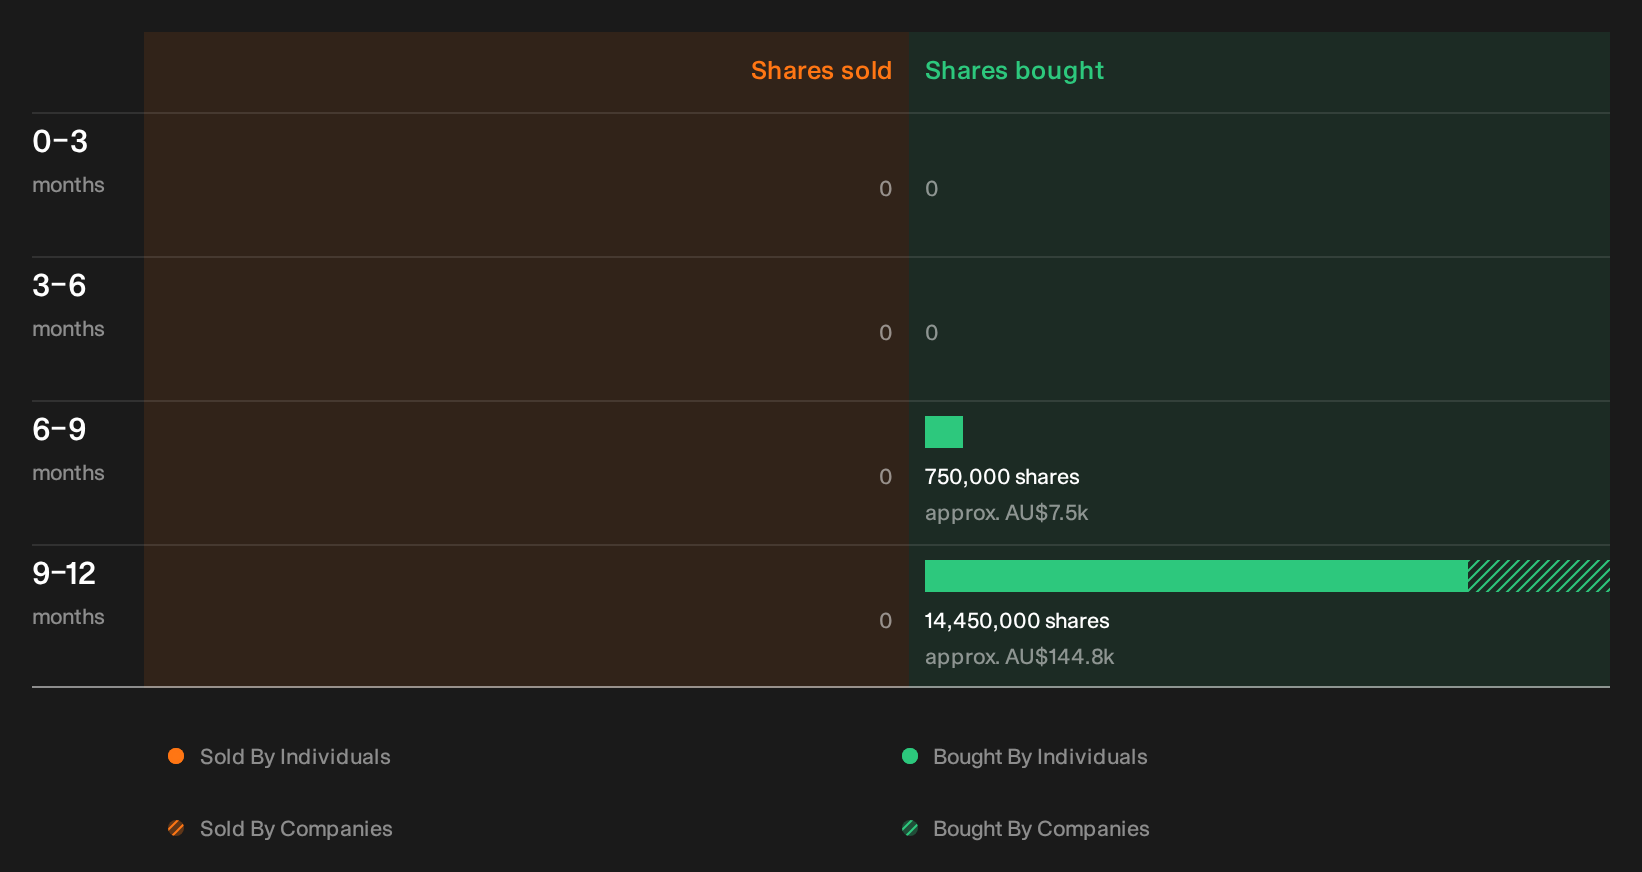Click the 14,450,000 shares value

[1017, 621]
